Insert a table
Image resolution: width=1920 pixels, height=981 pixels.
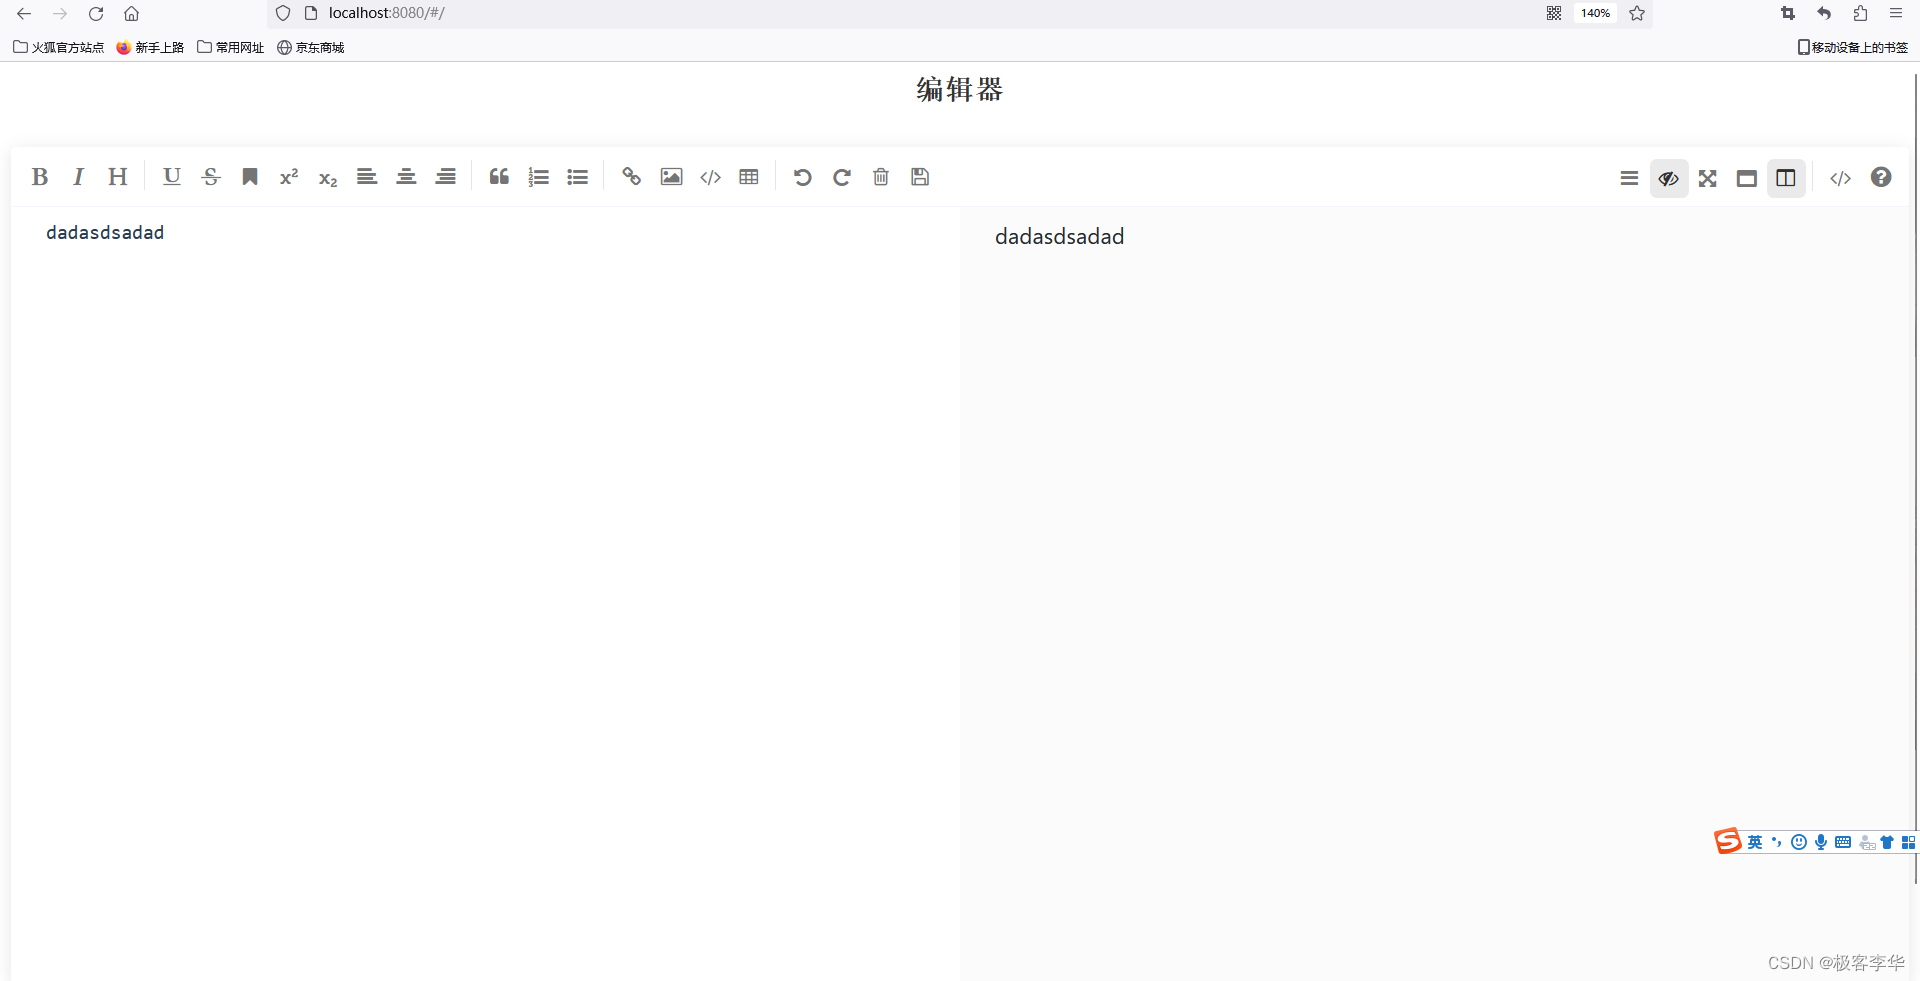[749, 177]
